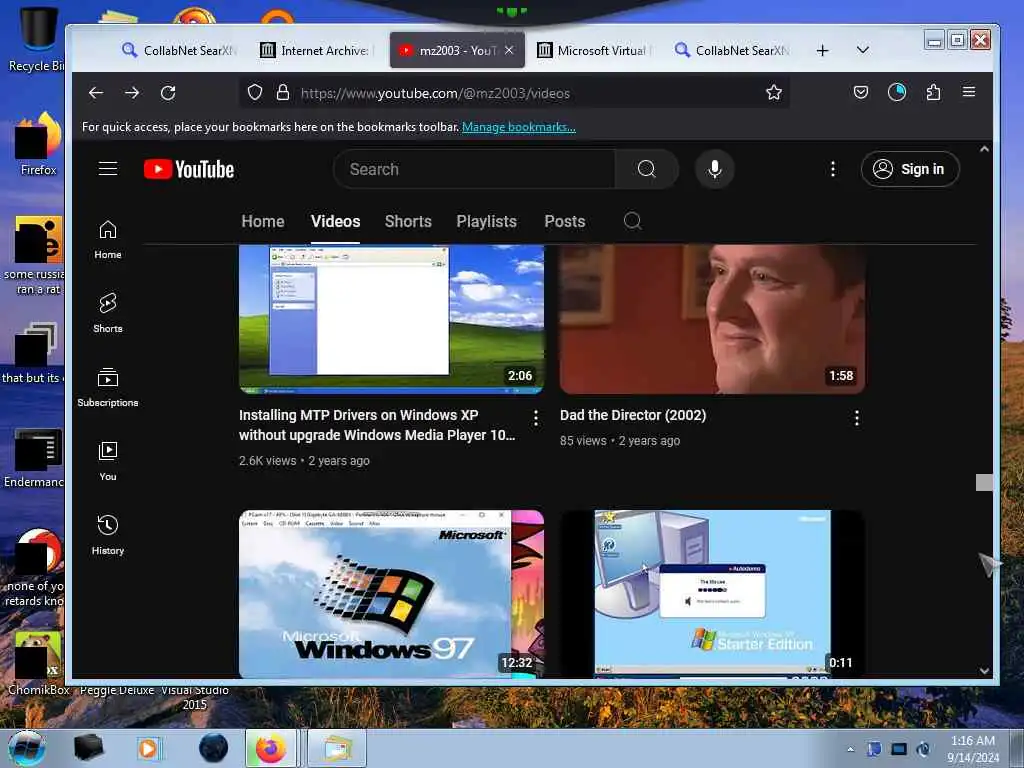Open You in YouTube sidebar
This screenshot has width=1024, height=768.
click(x=108, y=462)
